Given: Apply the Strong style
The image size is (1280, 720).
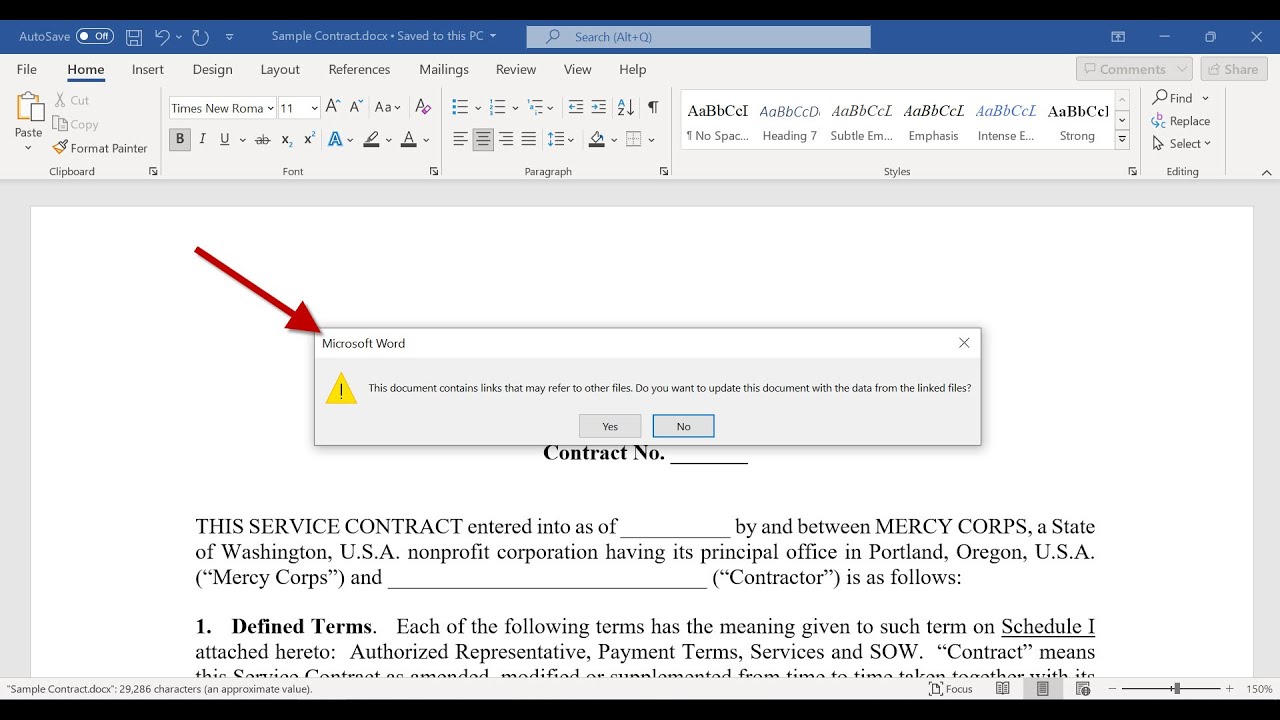Looking at the screenshot, I should [x=1077, y=120].
